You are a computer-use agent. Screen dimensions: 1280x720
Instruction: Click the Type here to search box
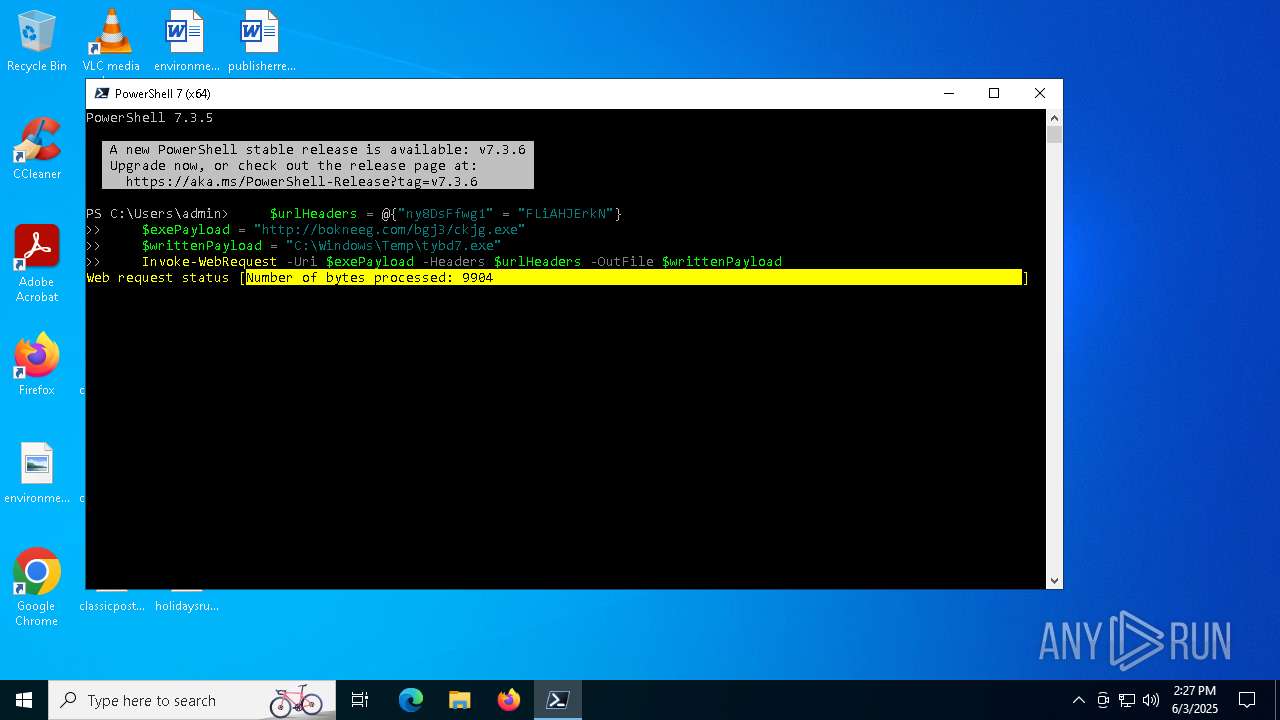pos(192,700)
